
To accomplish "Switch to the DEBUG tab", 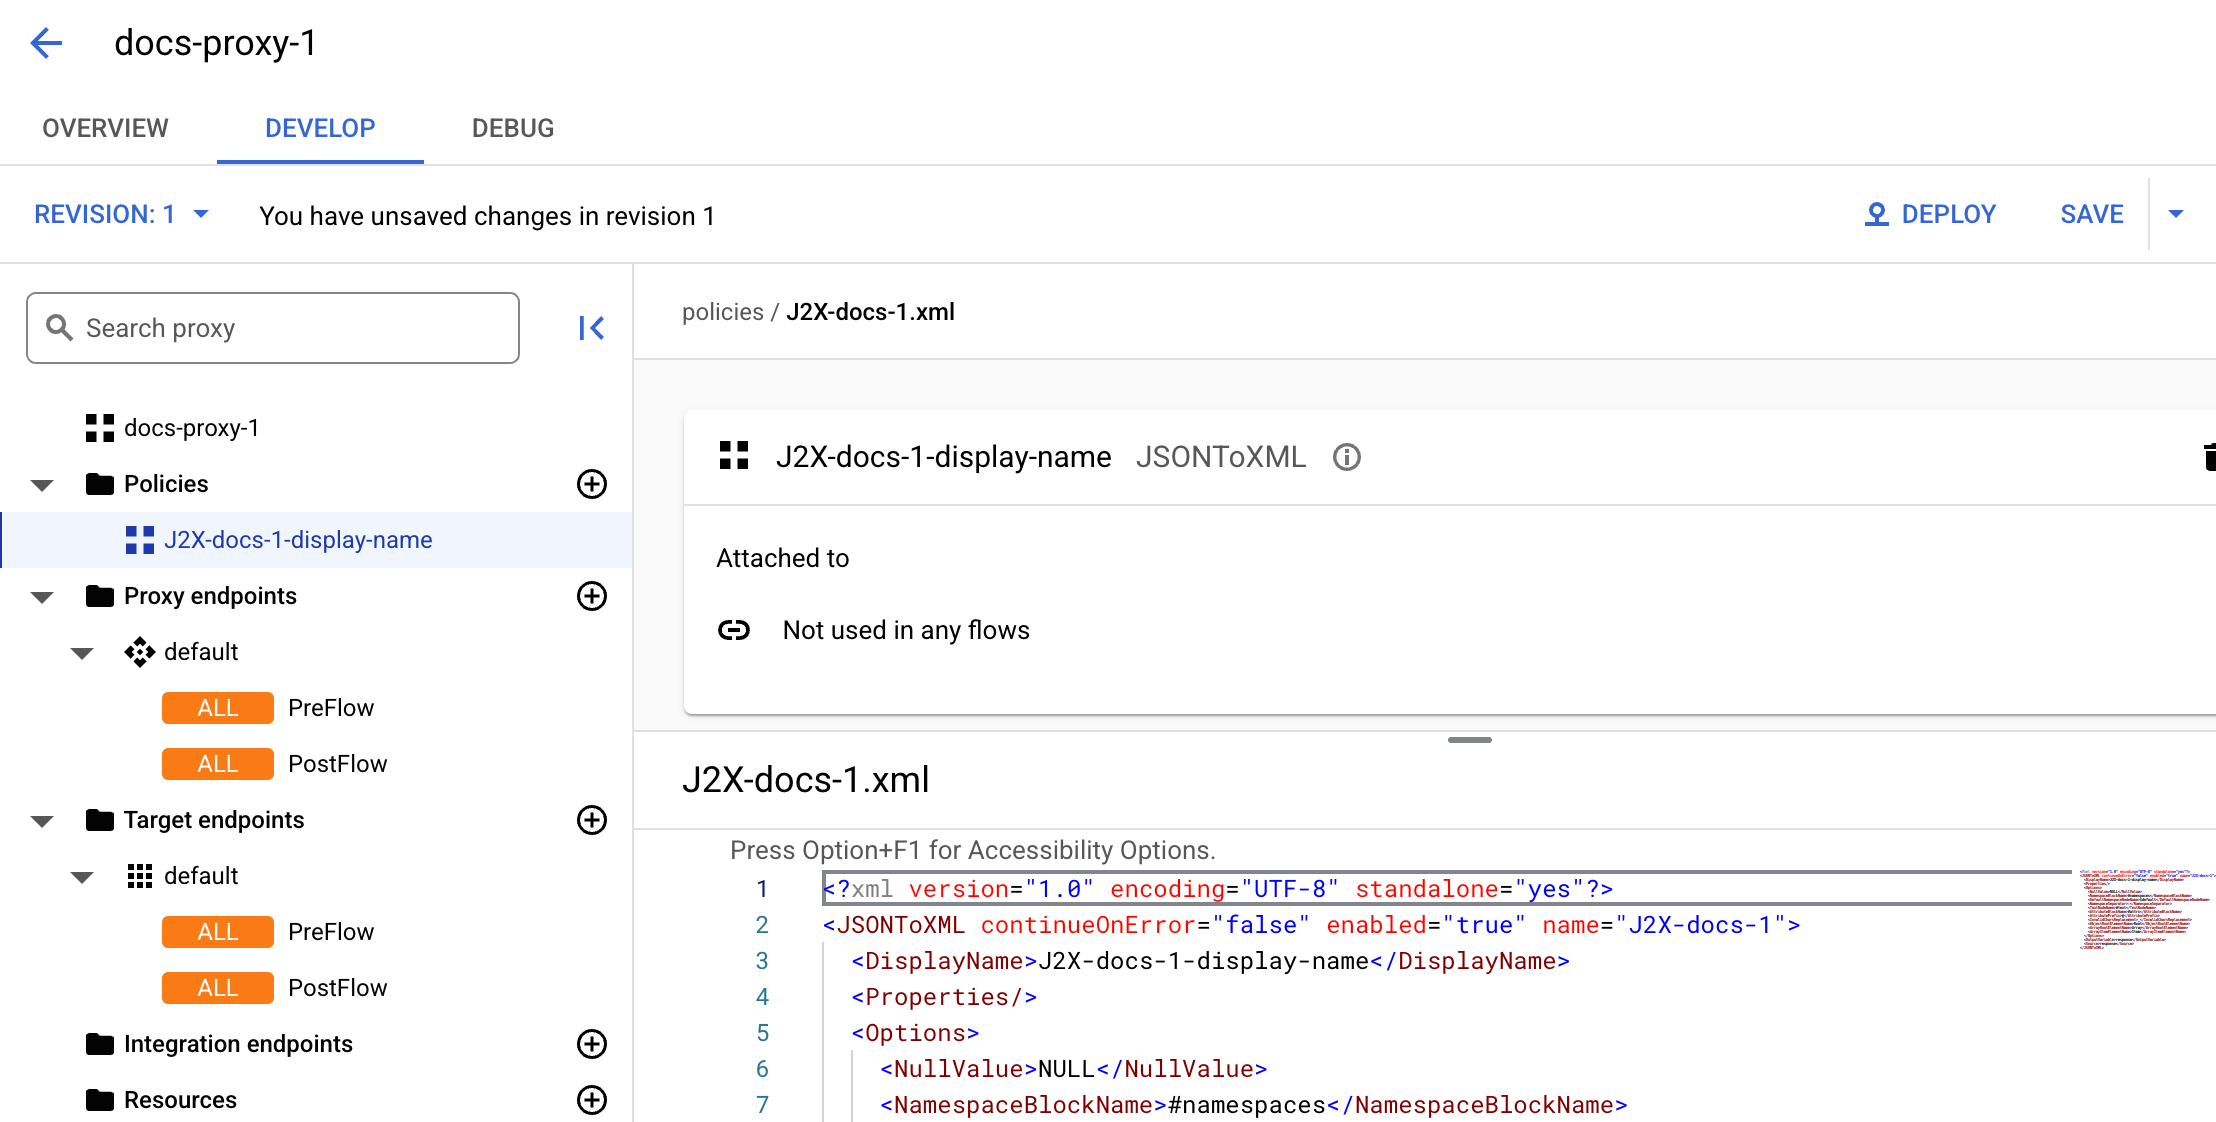I will [x=512, y=128].
